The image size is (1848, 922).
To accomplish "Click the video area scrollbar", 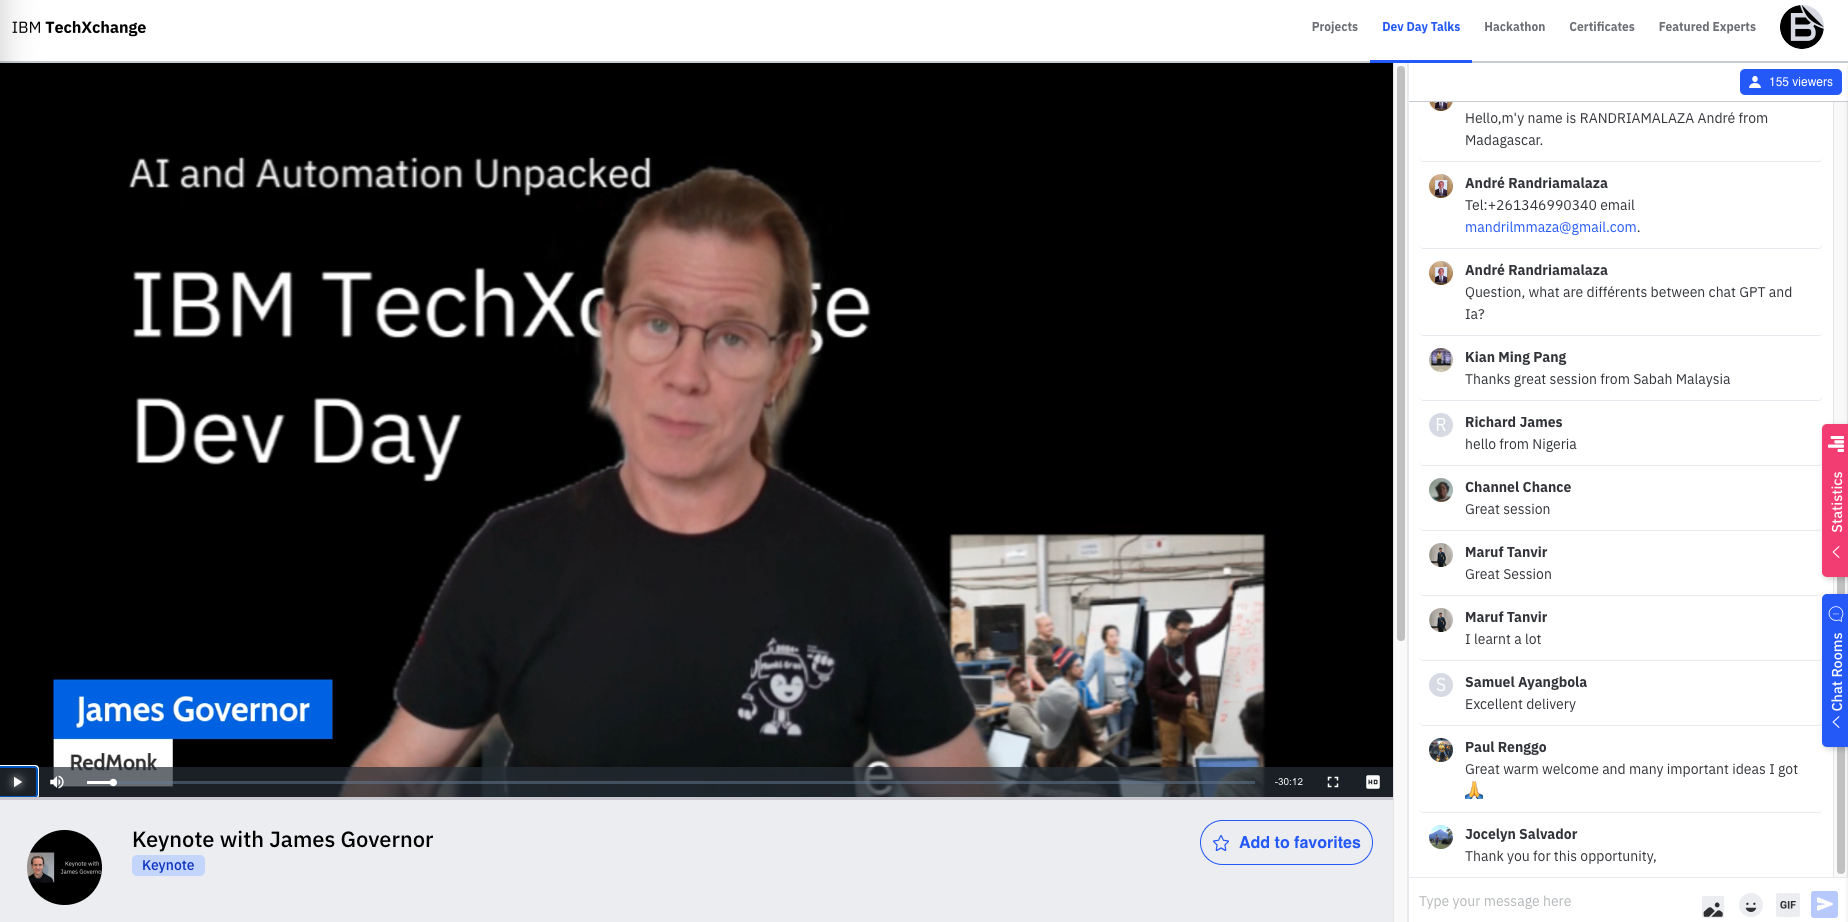I will [x=1401, y=353].
